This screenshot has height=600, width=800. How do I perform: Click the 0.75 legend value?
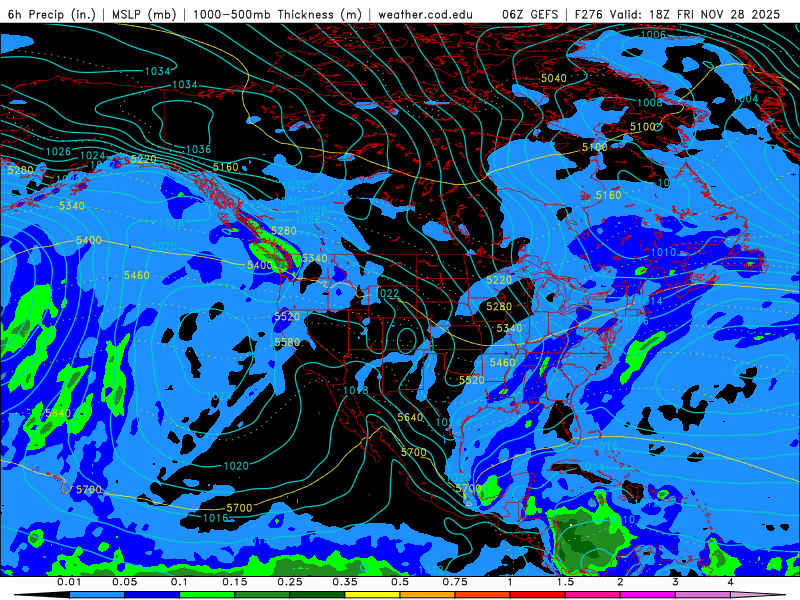click(x=455, y=582)
